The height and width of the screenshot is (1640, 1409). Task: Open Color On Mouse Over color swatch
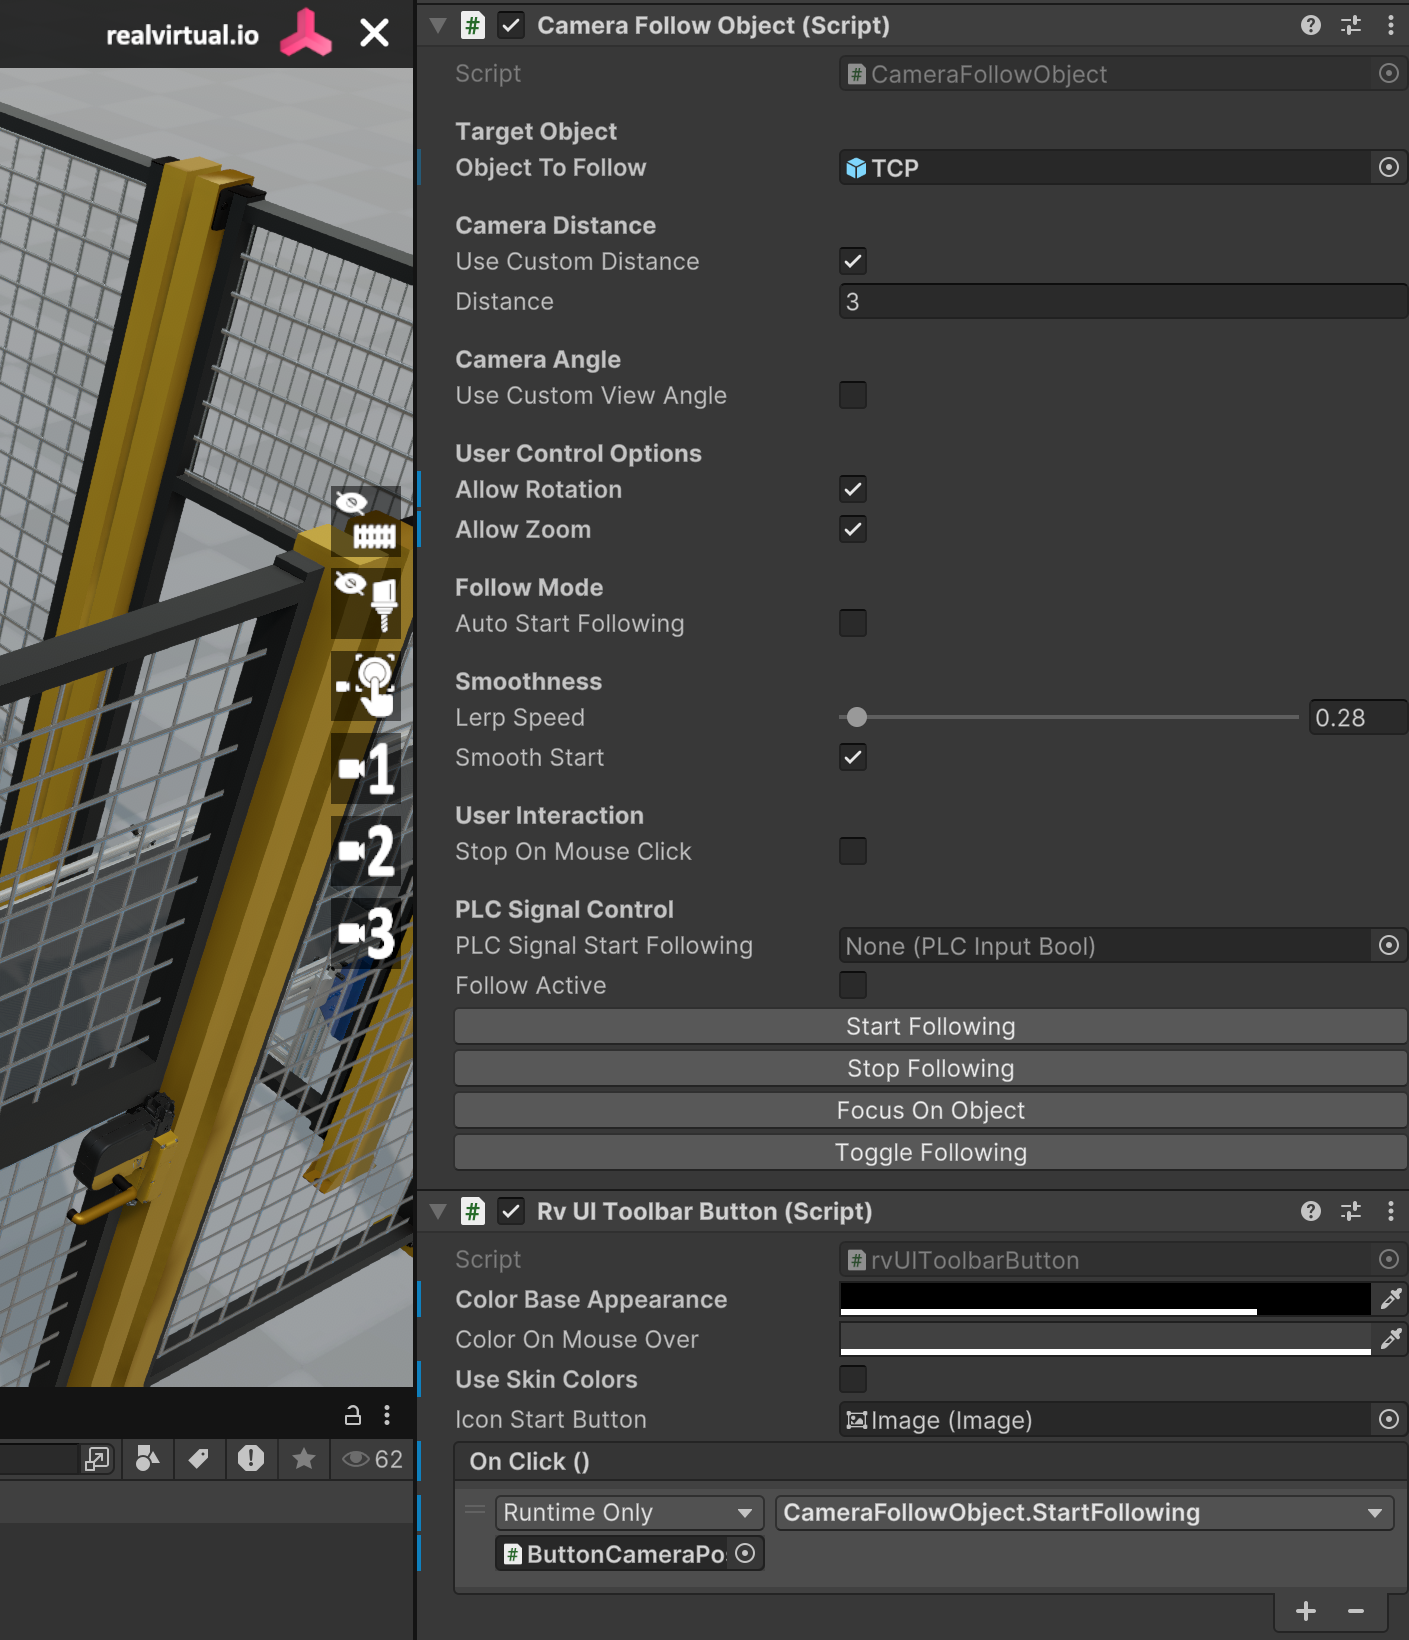tap(1105, 1339)
